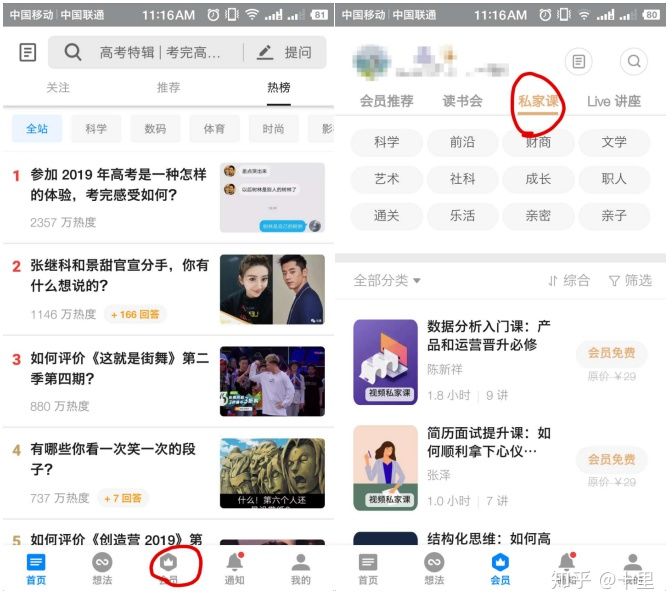
Task: Open question about 这就是街舞 第二季
Action: [x=119, y=368]
